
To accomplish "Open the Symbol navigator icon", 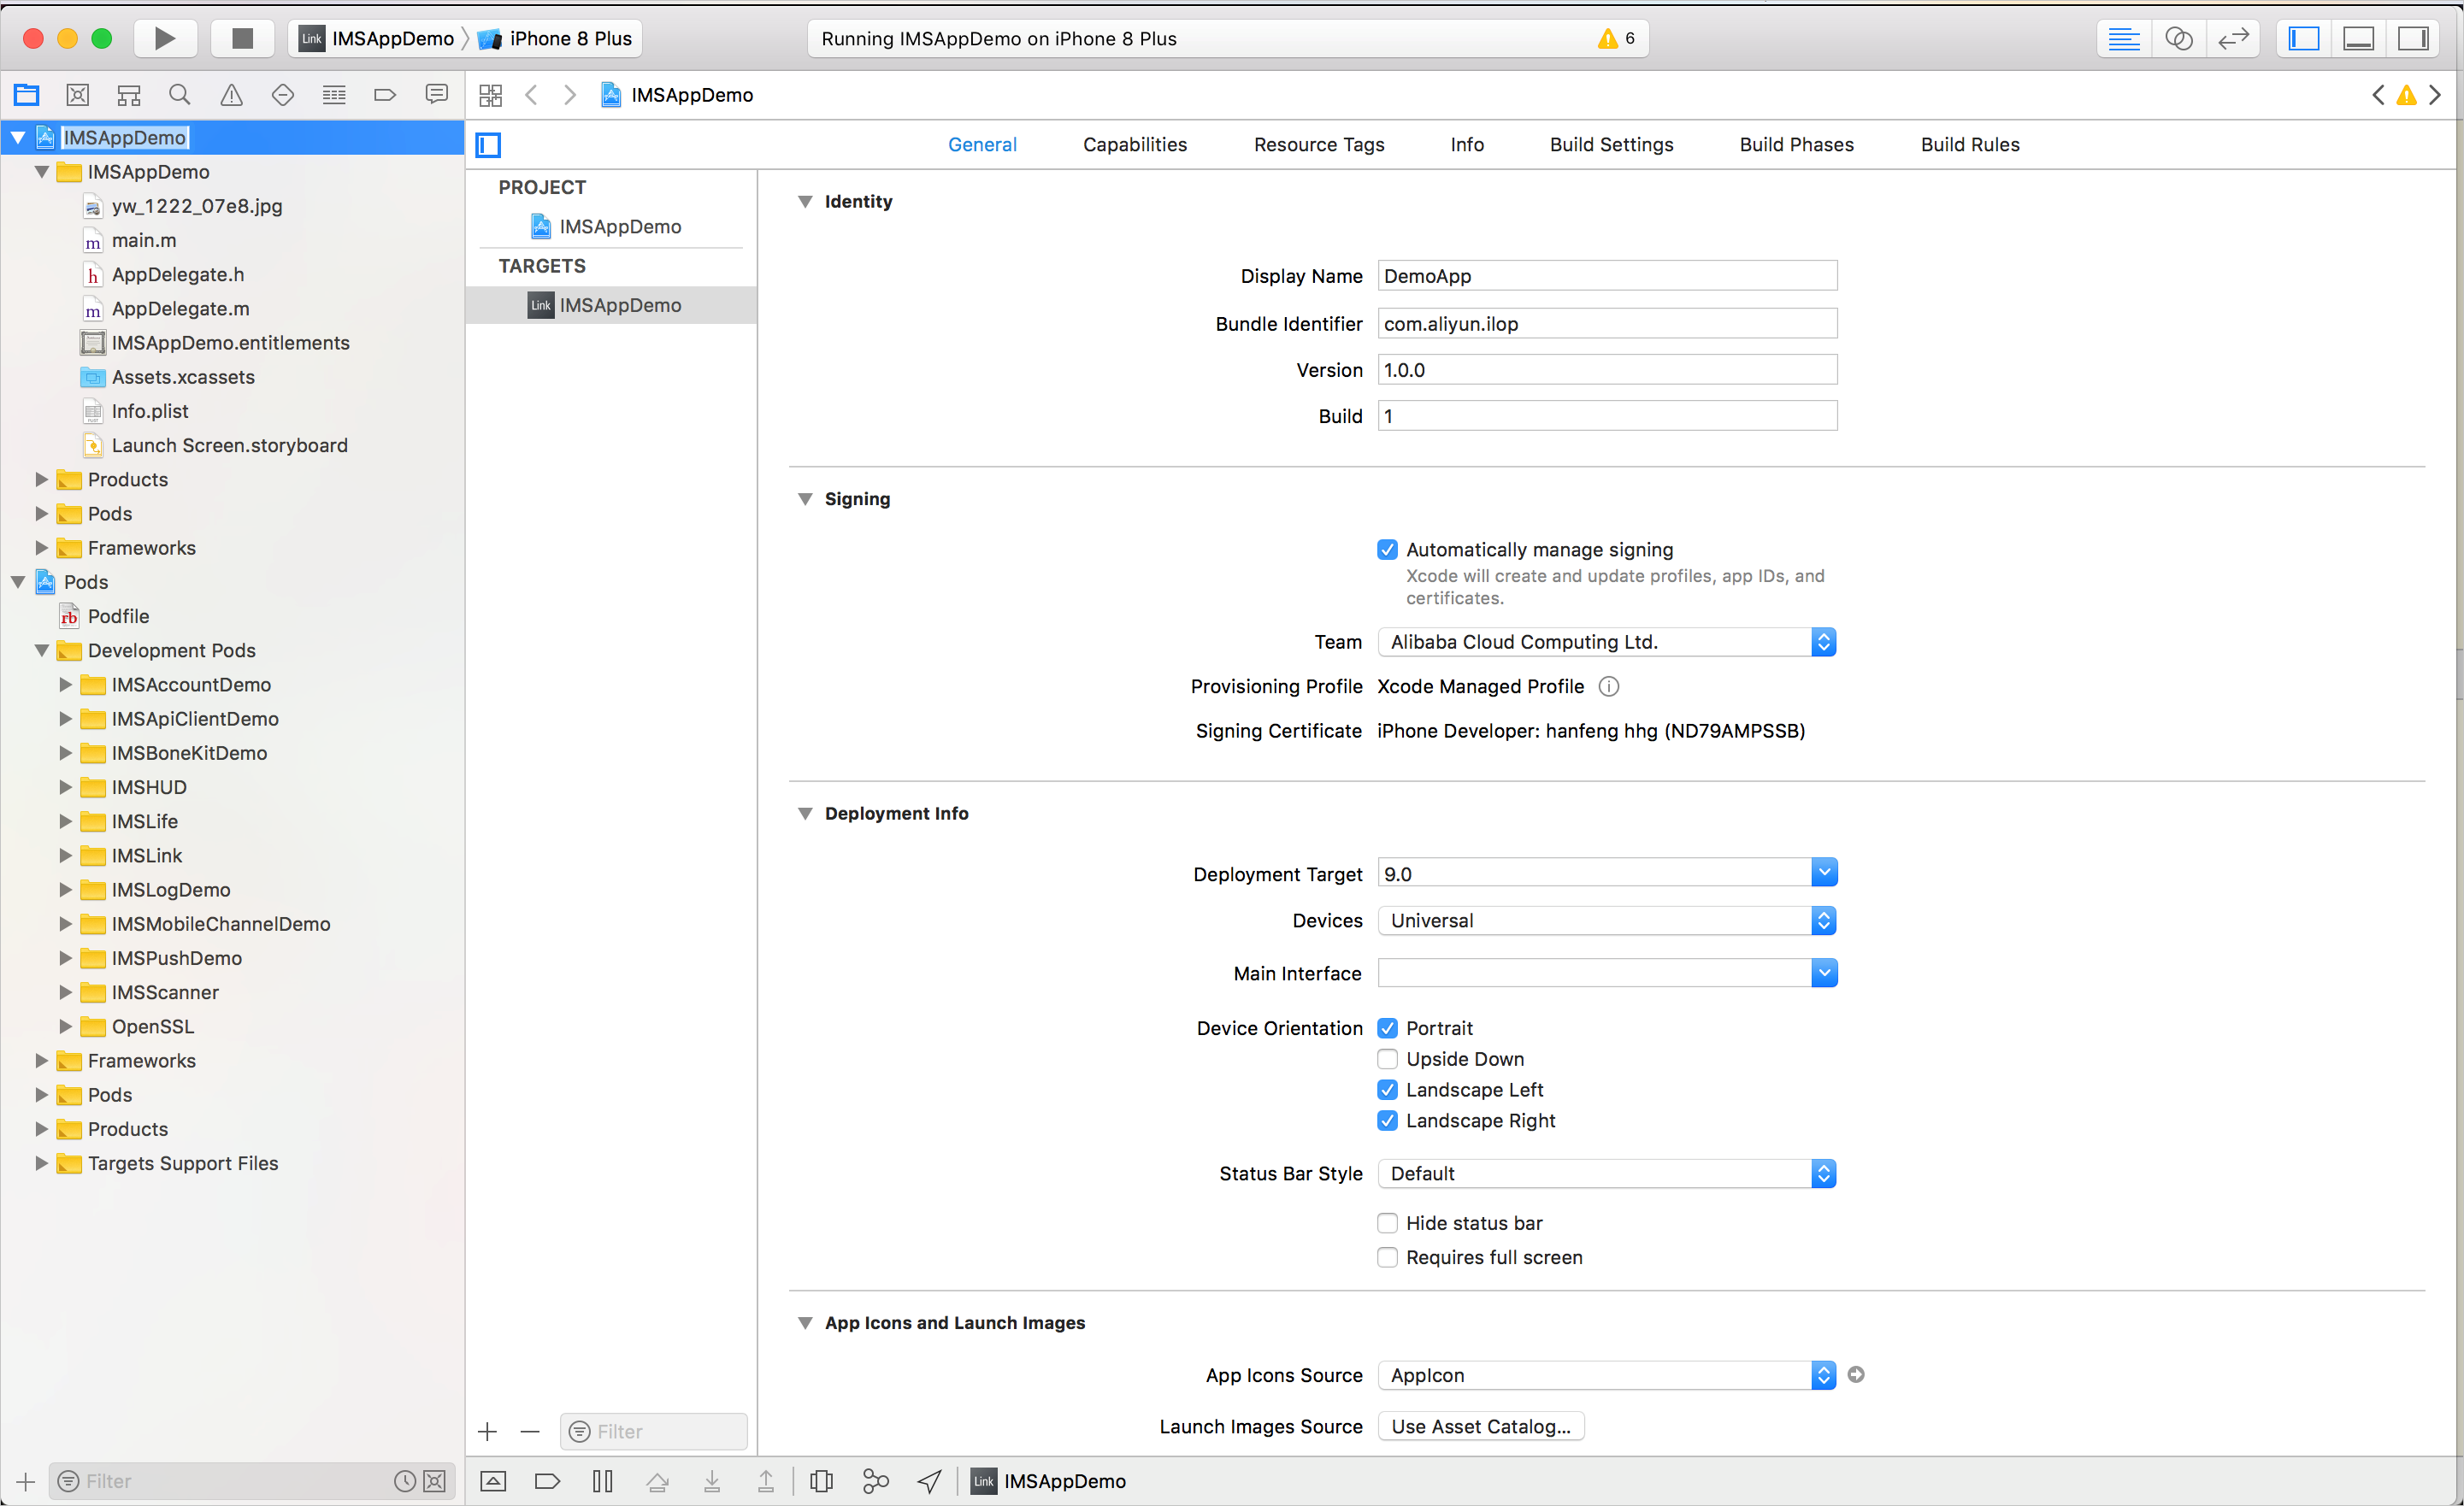I will [x=129, y=94].
